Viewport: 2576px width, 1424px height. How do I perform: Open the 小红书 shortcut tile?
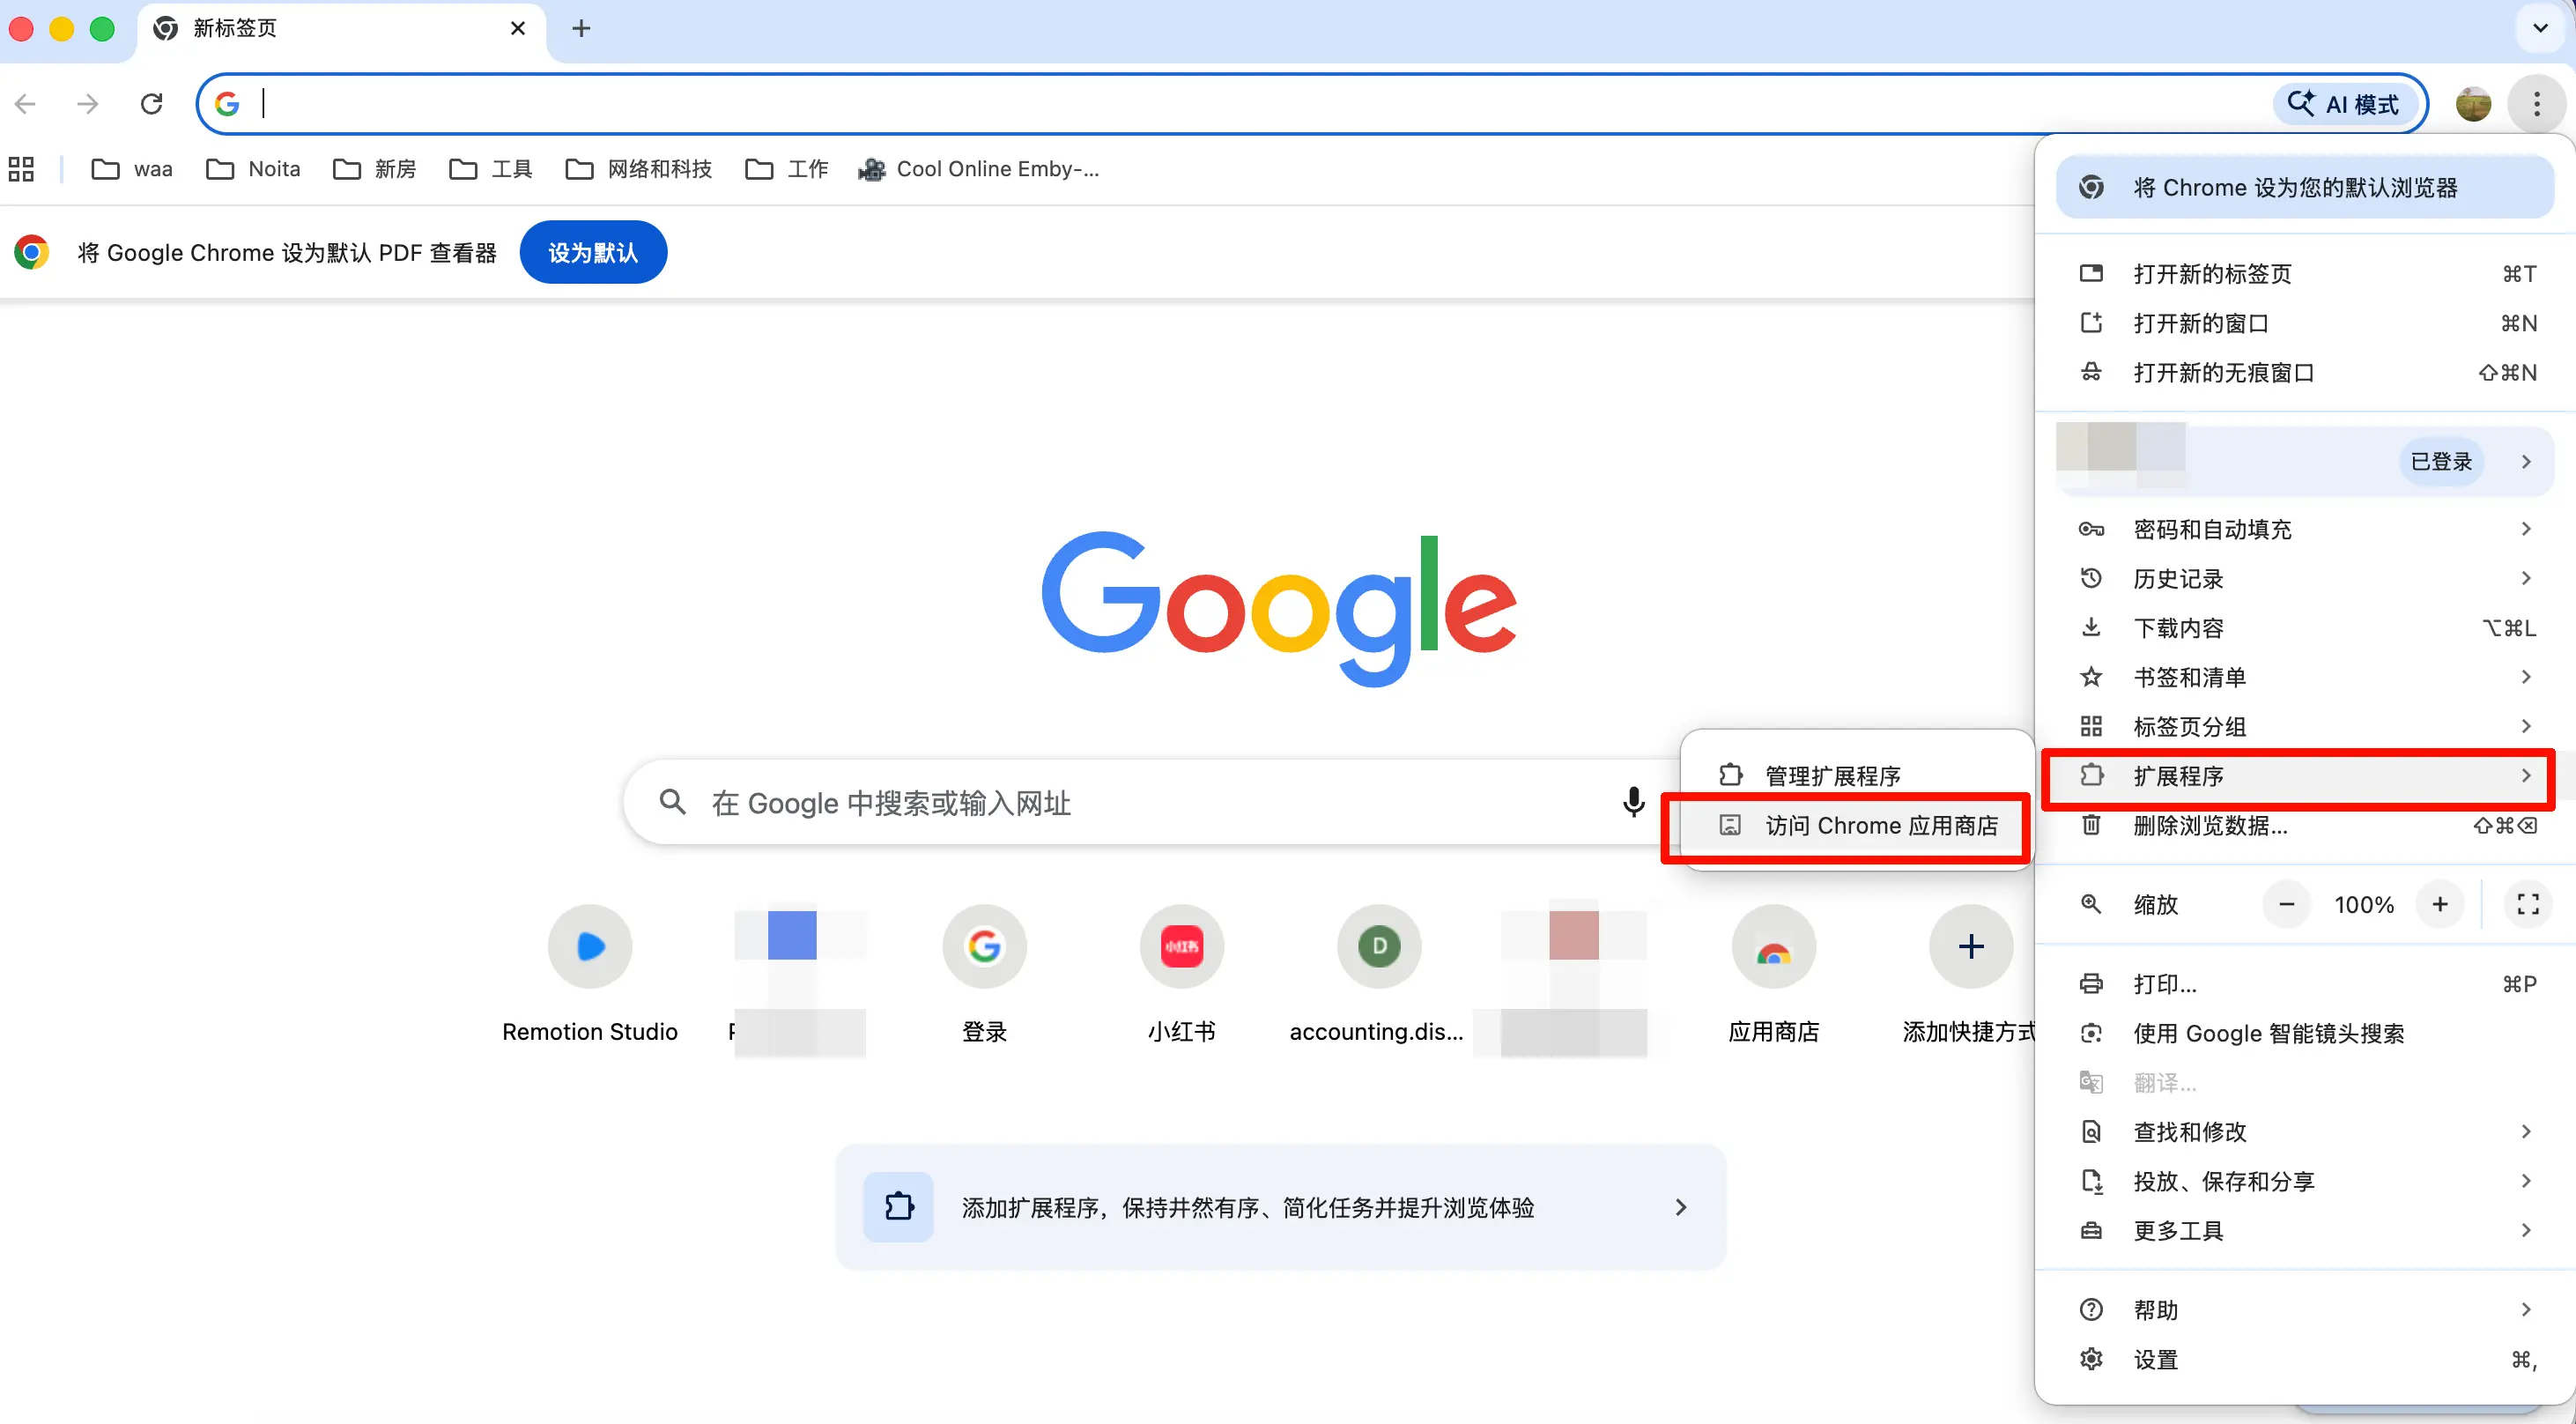(x=1181, y=946)
